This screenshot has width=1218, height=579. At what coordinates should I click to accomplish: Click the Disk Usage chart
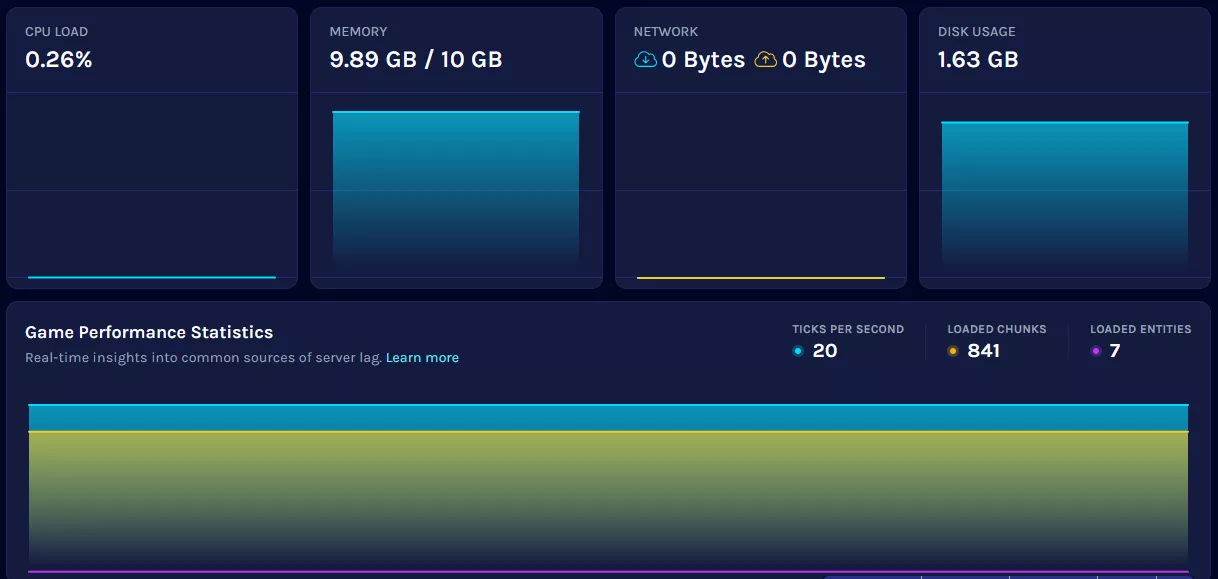(x=1064, y=195)
